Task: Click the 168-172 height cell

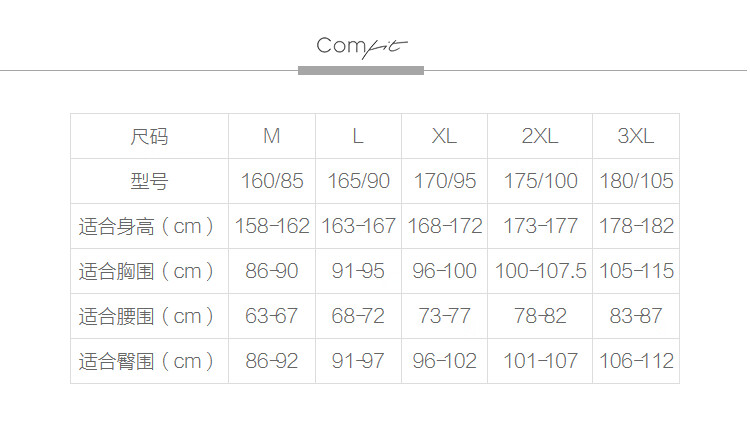Action: tap(444, 226)
